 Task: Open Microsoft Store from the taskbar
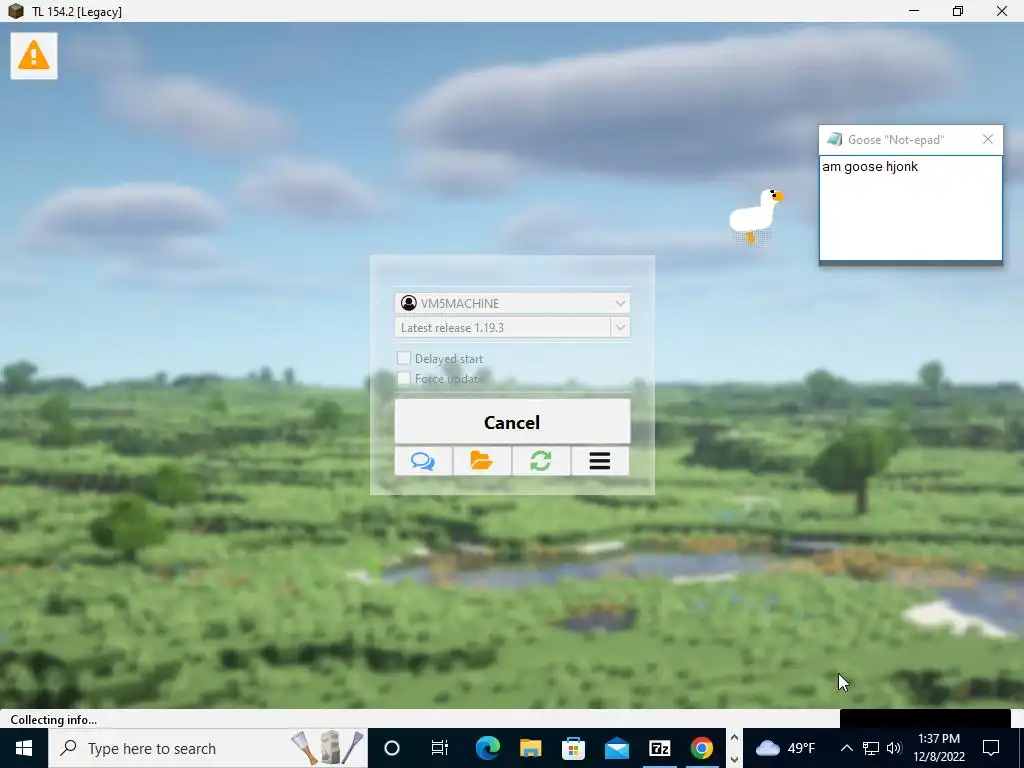click(573, 748)
